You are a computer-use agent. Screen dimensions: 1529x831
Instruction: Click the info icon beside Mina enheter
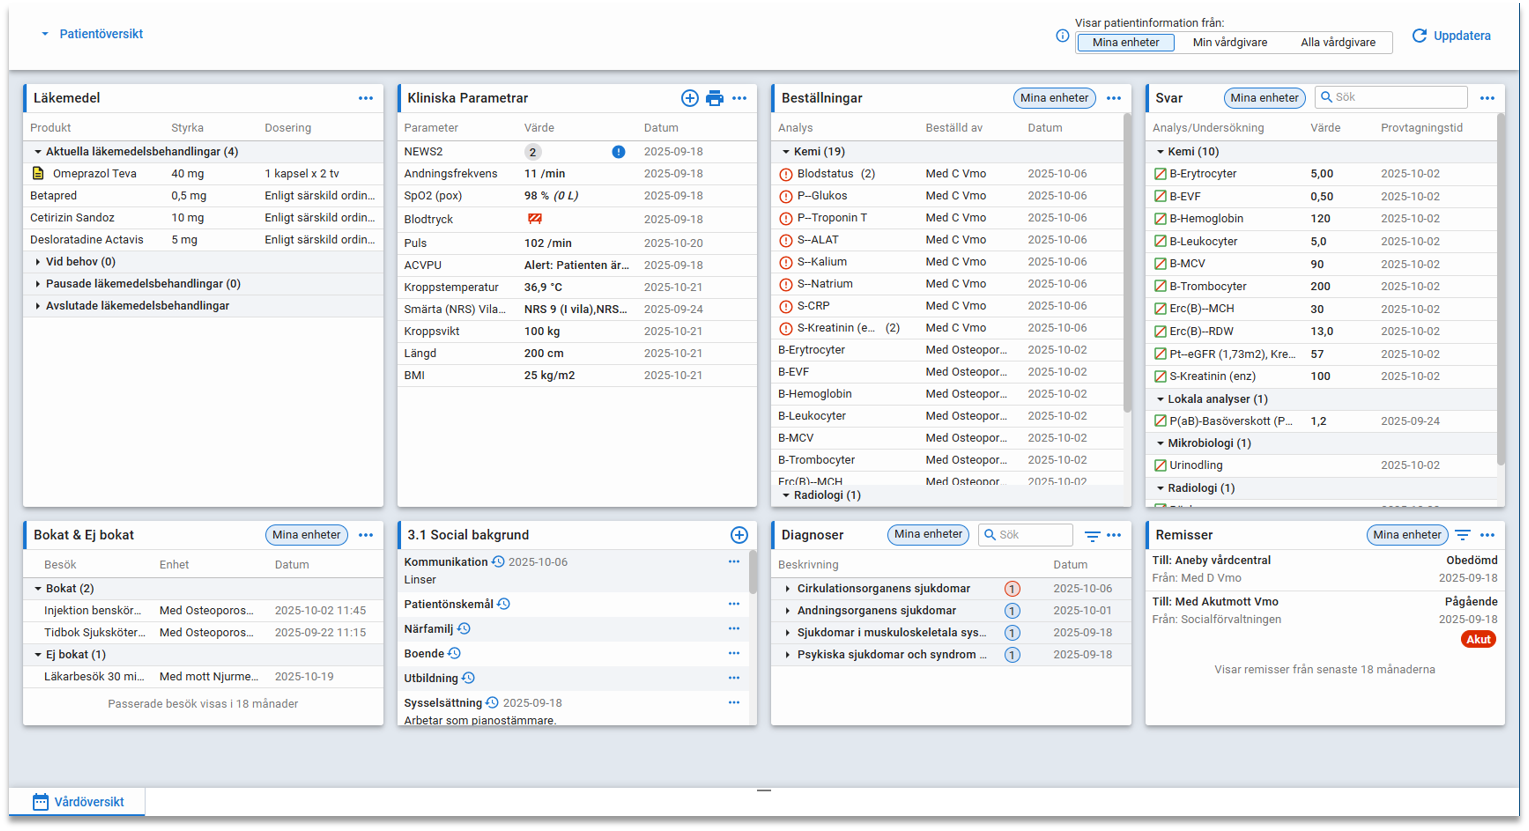1062,36
